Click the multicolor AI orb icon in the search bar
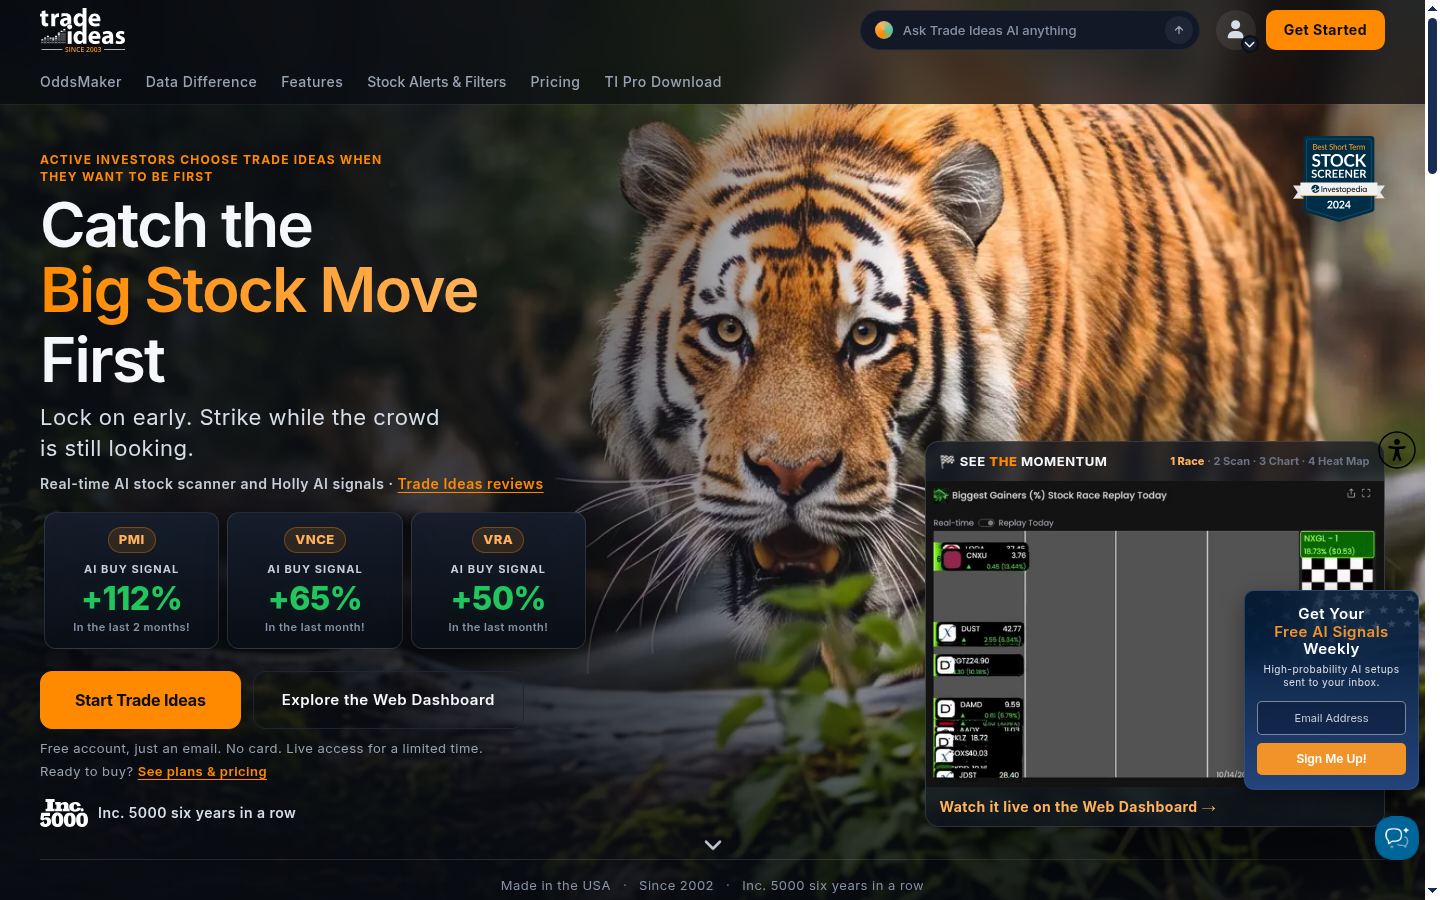Viewport: 1440px width, 900px height. [884, 30]
